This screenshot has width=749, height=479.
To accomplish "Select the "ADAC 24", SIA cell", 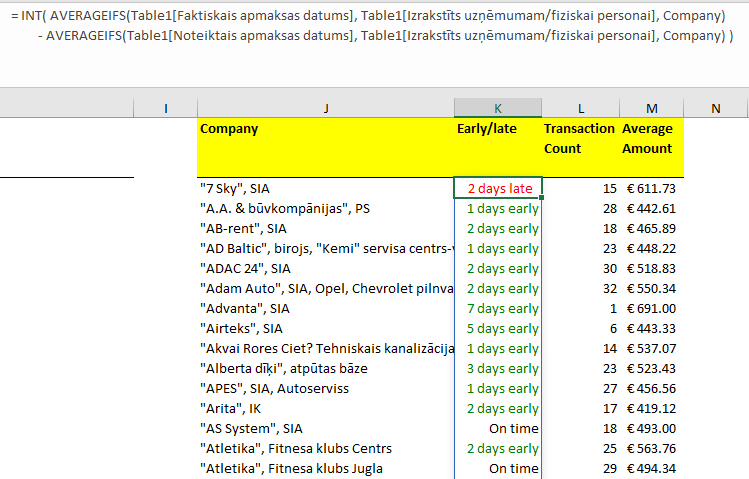I will point(326,268).
